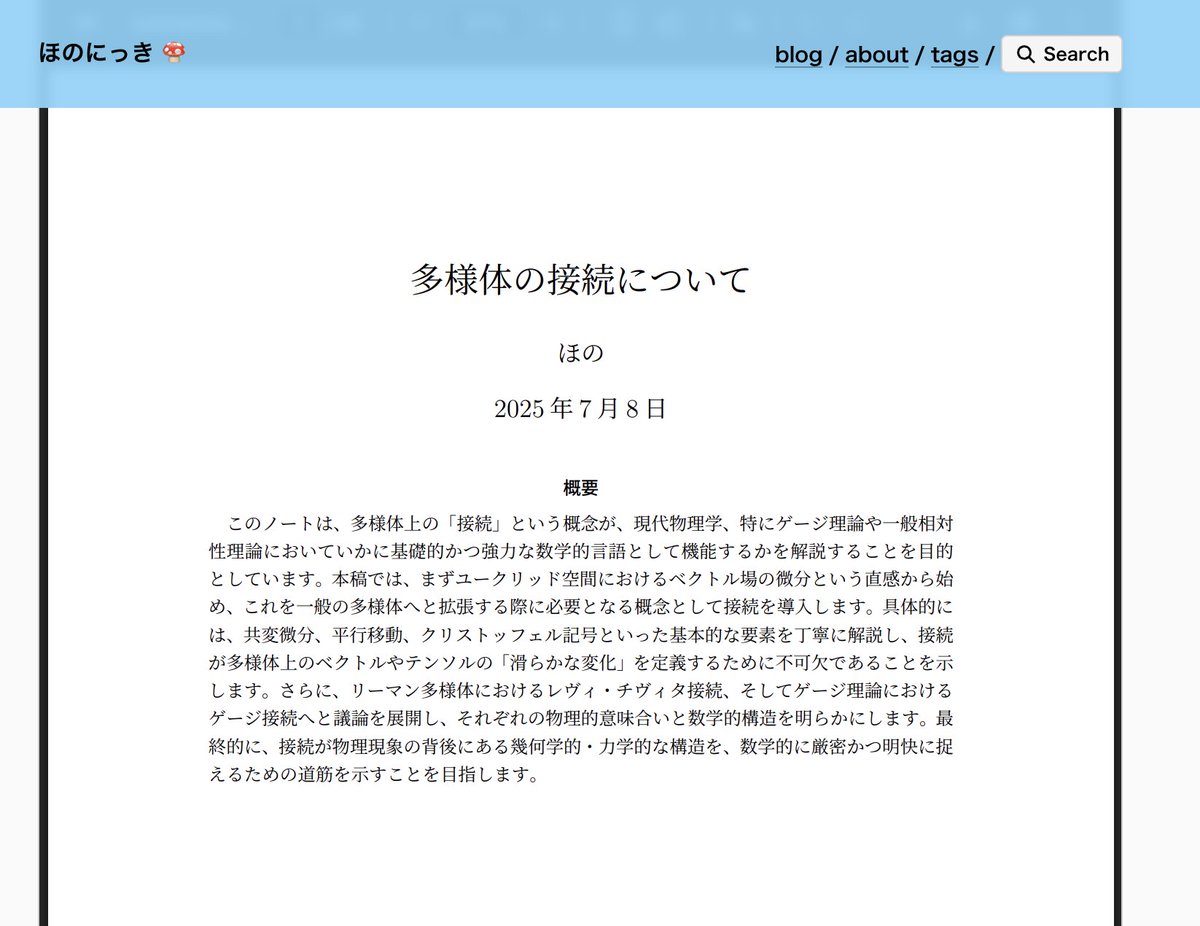
Task: Click the line beginning します。さらに、リーマン多様体
Action: 582,691
